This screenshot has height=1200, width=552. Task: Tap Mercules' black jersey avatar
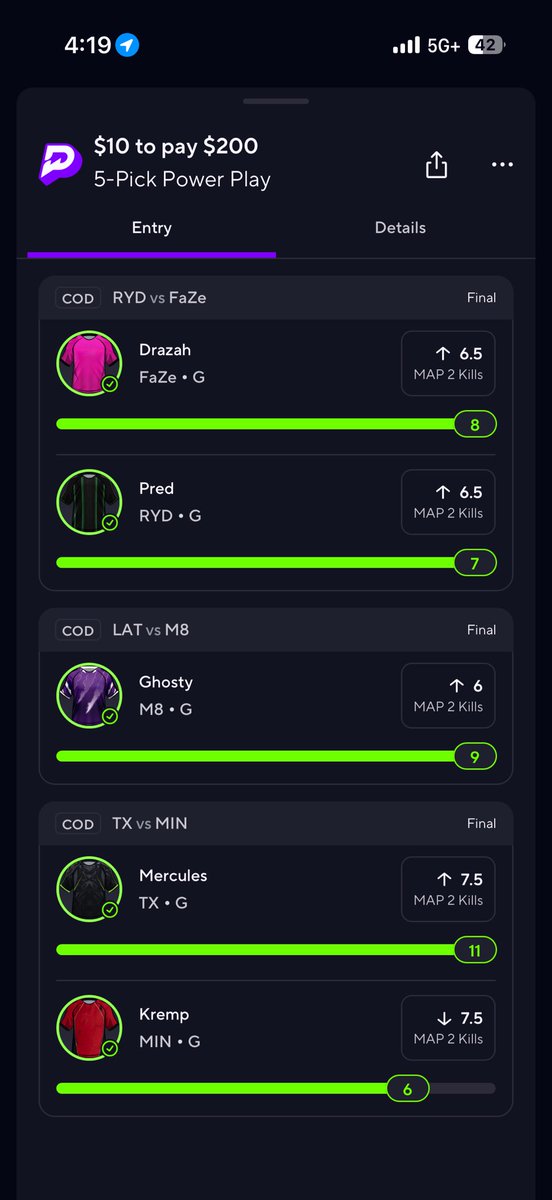[x=89, y=889]
